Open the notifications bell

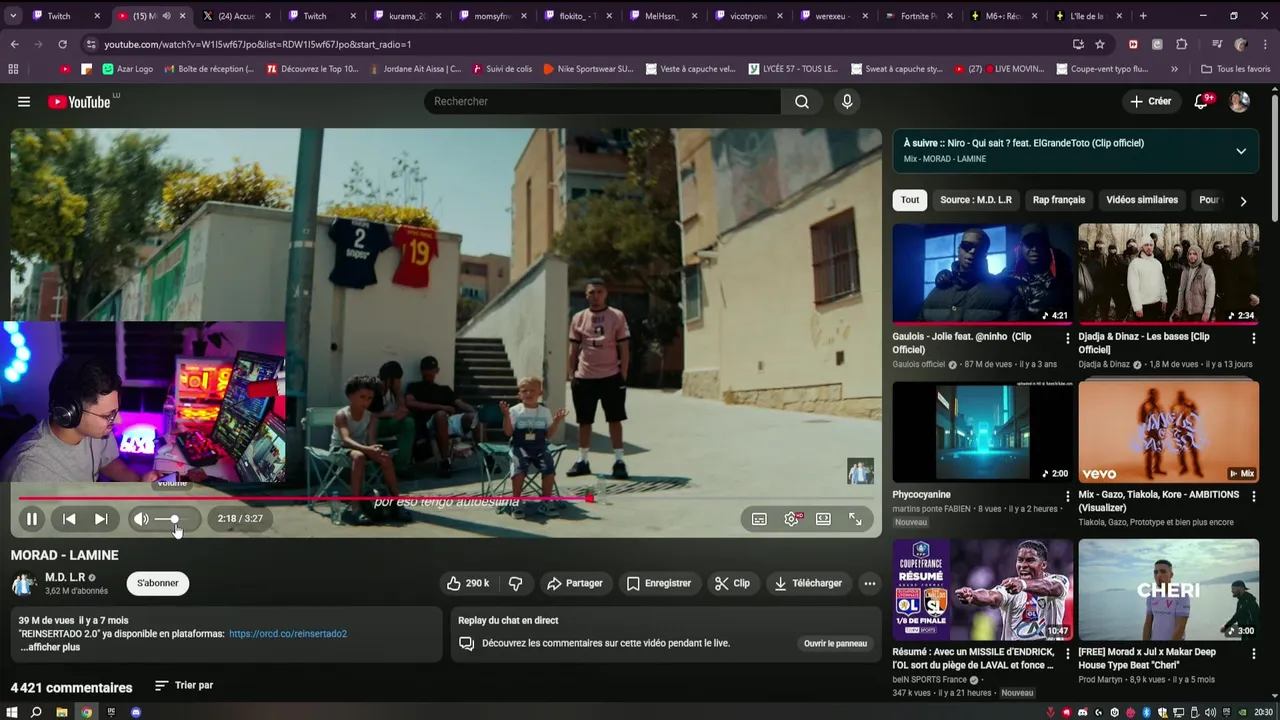(x=1201, y=102)
